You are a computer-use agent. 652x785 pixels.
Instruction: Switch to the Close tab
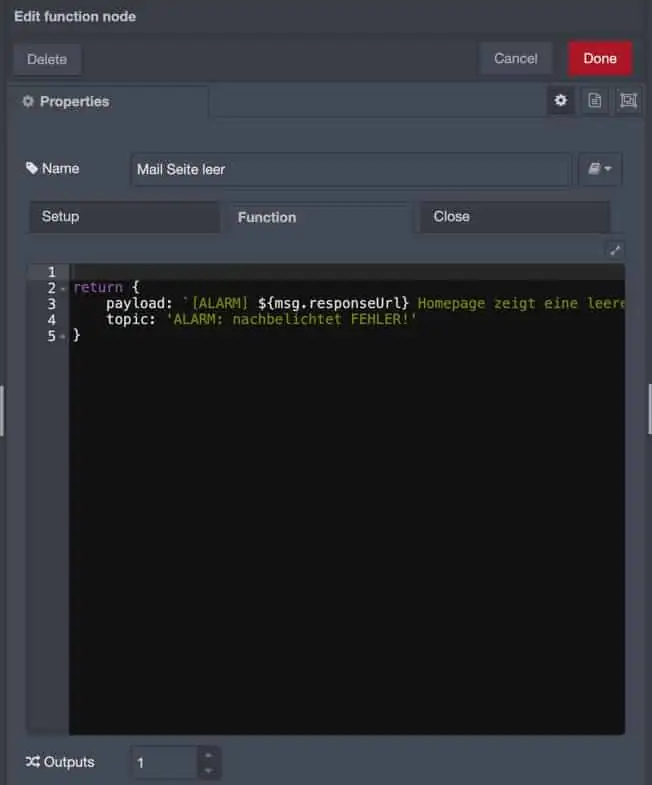click(514, 217)
